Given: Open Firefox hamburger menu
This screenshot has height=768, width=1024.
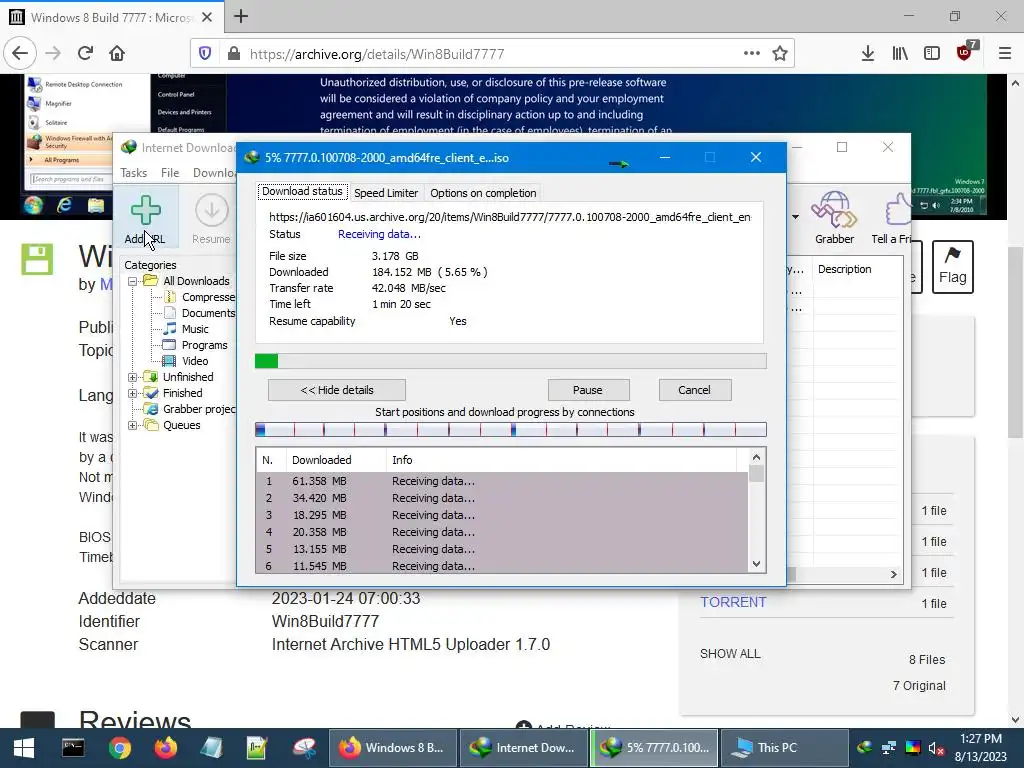Looking at the screenshot, I should pos(1005,54).
